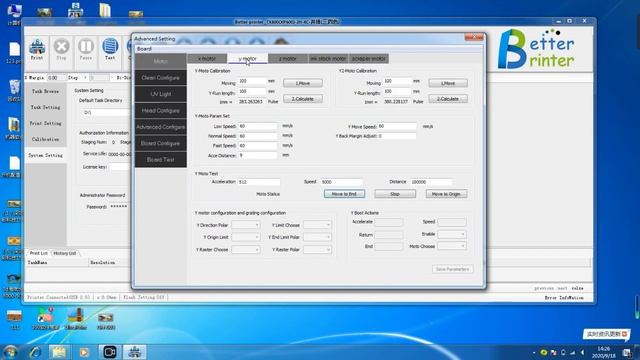Open Task Setting in main window sidebar
The height and width of the screenshot is (360, 640).
pos(45,107)
